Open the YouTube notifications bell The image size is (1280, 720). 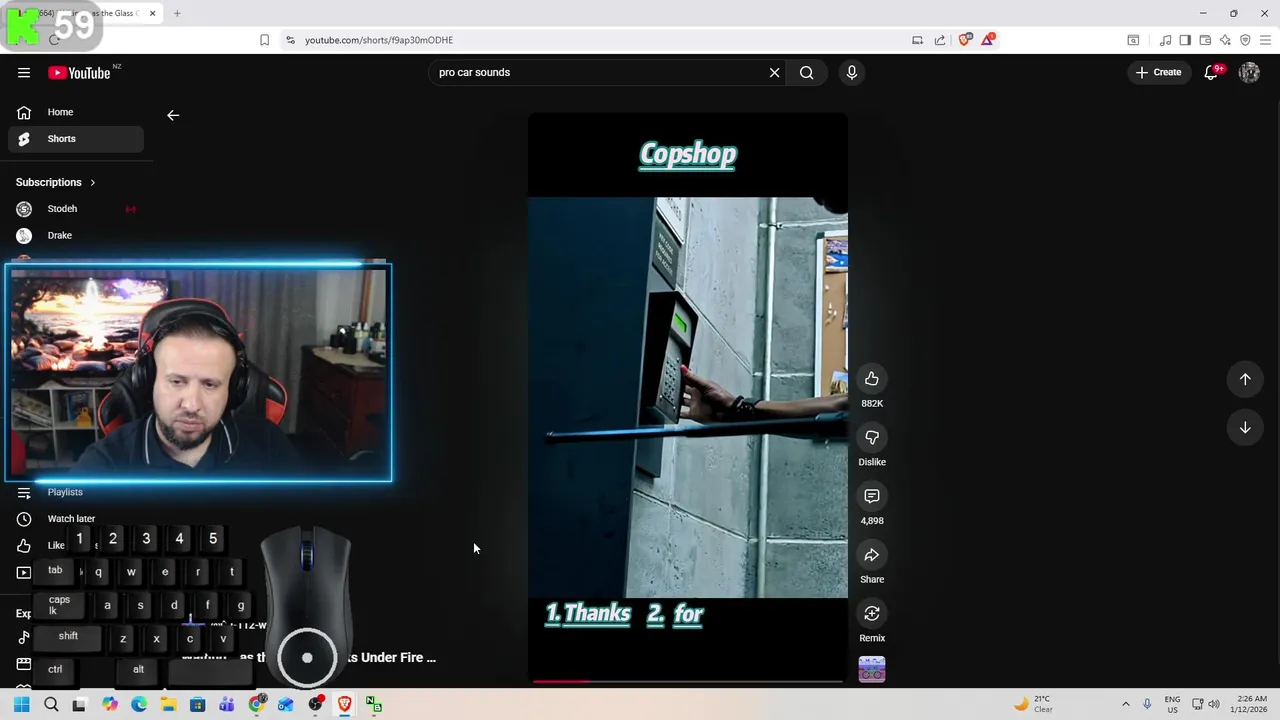click(1211, 72)
